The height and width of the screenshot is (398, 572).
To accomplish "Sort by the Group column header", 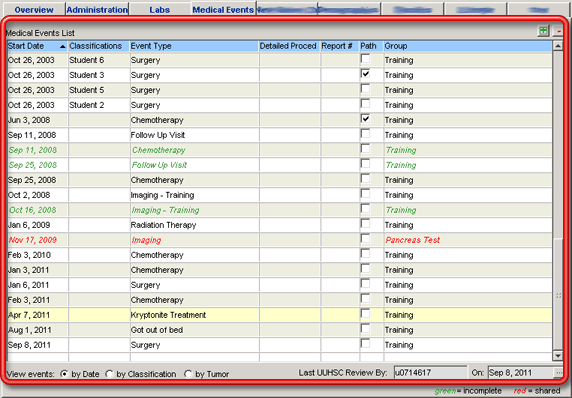I will click(468, 46).
